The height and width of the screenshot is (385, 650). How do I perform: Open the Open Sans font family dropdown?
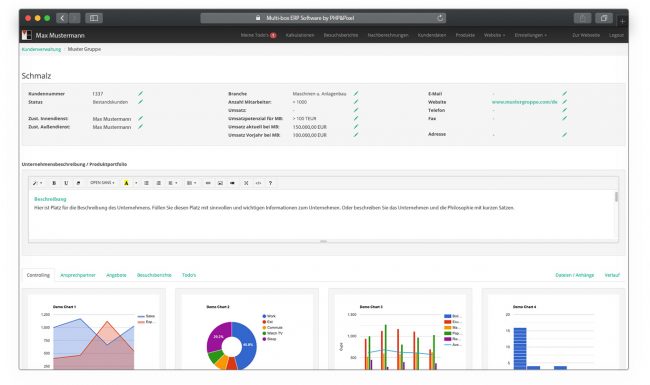pyautogui.click(x=102, y=183)
